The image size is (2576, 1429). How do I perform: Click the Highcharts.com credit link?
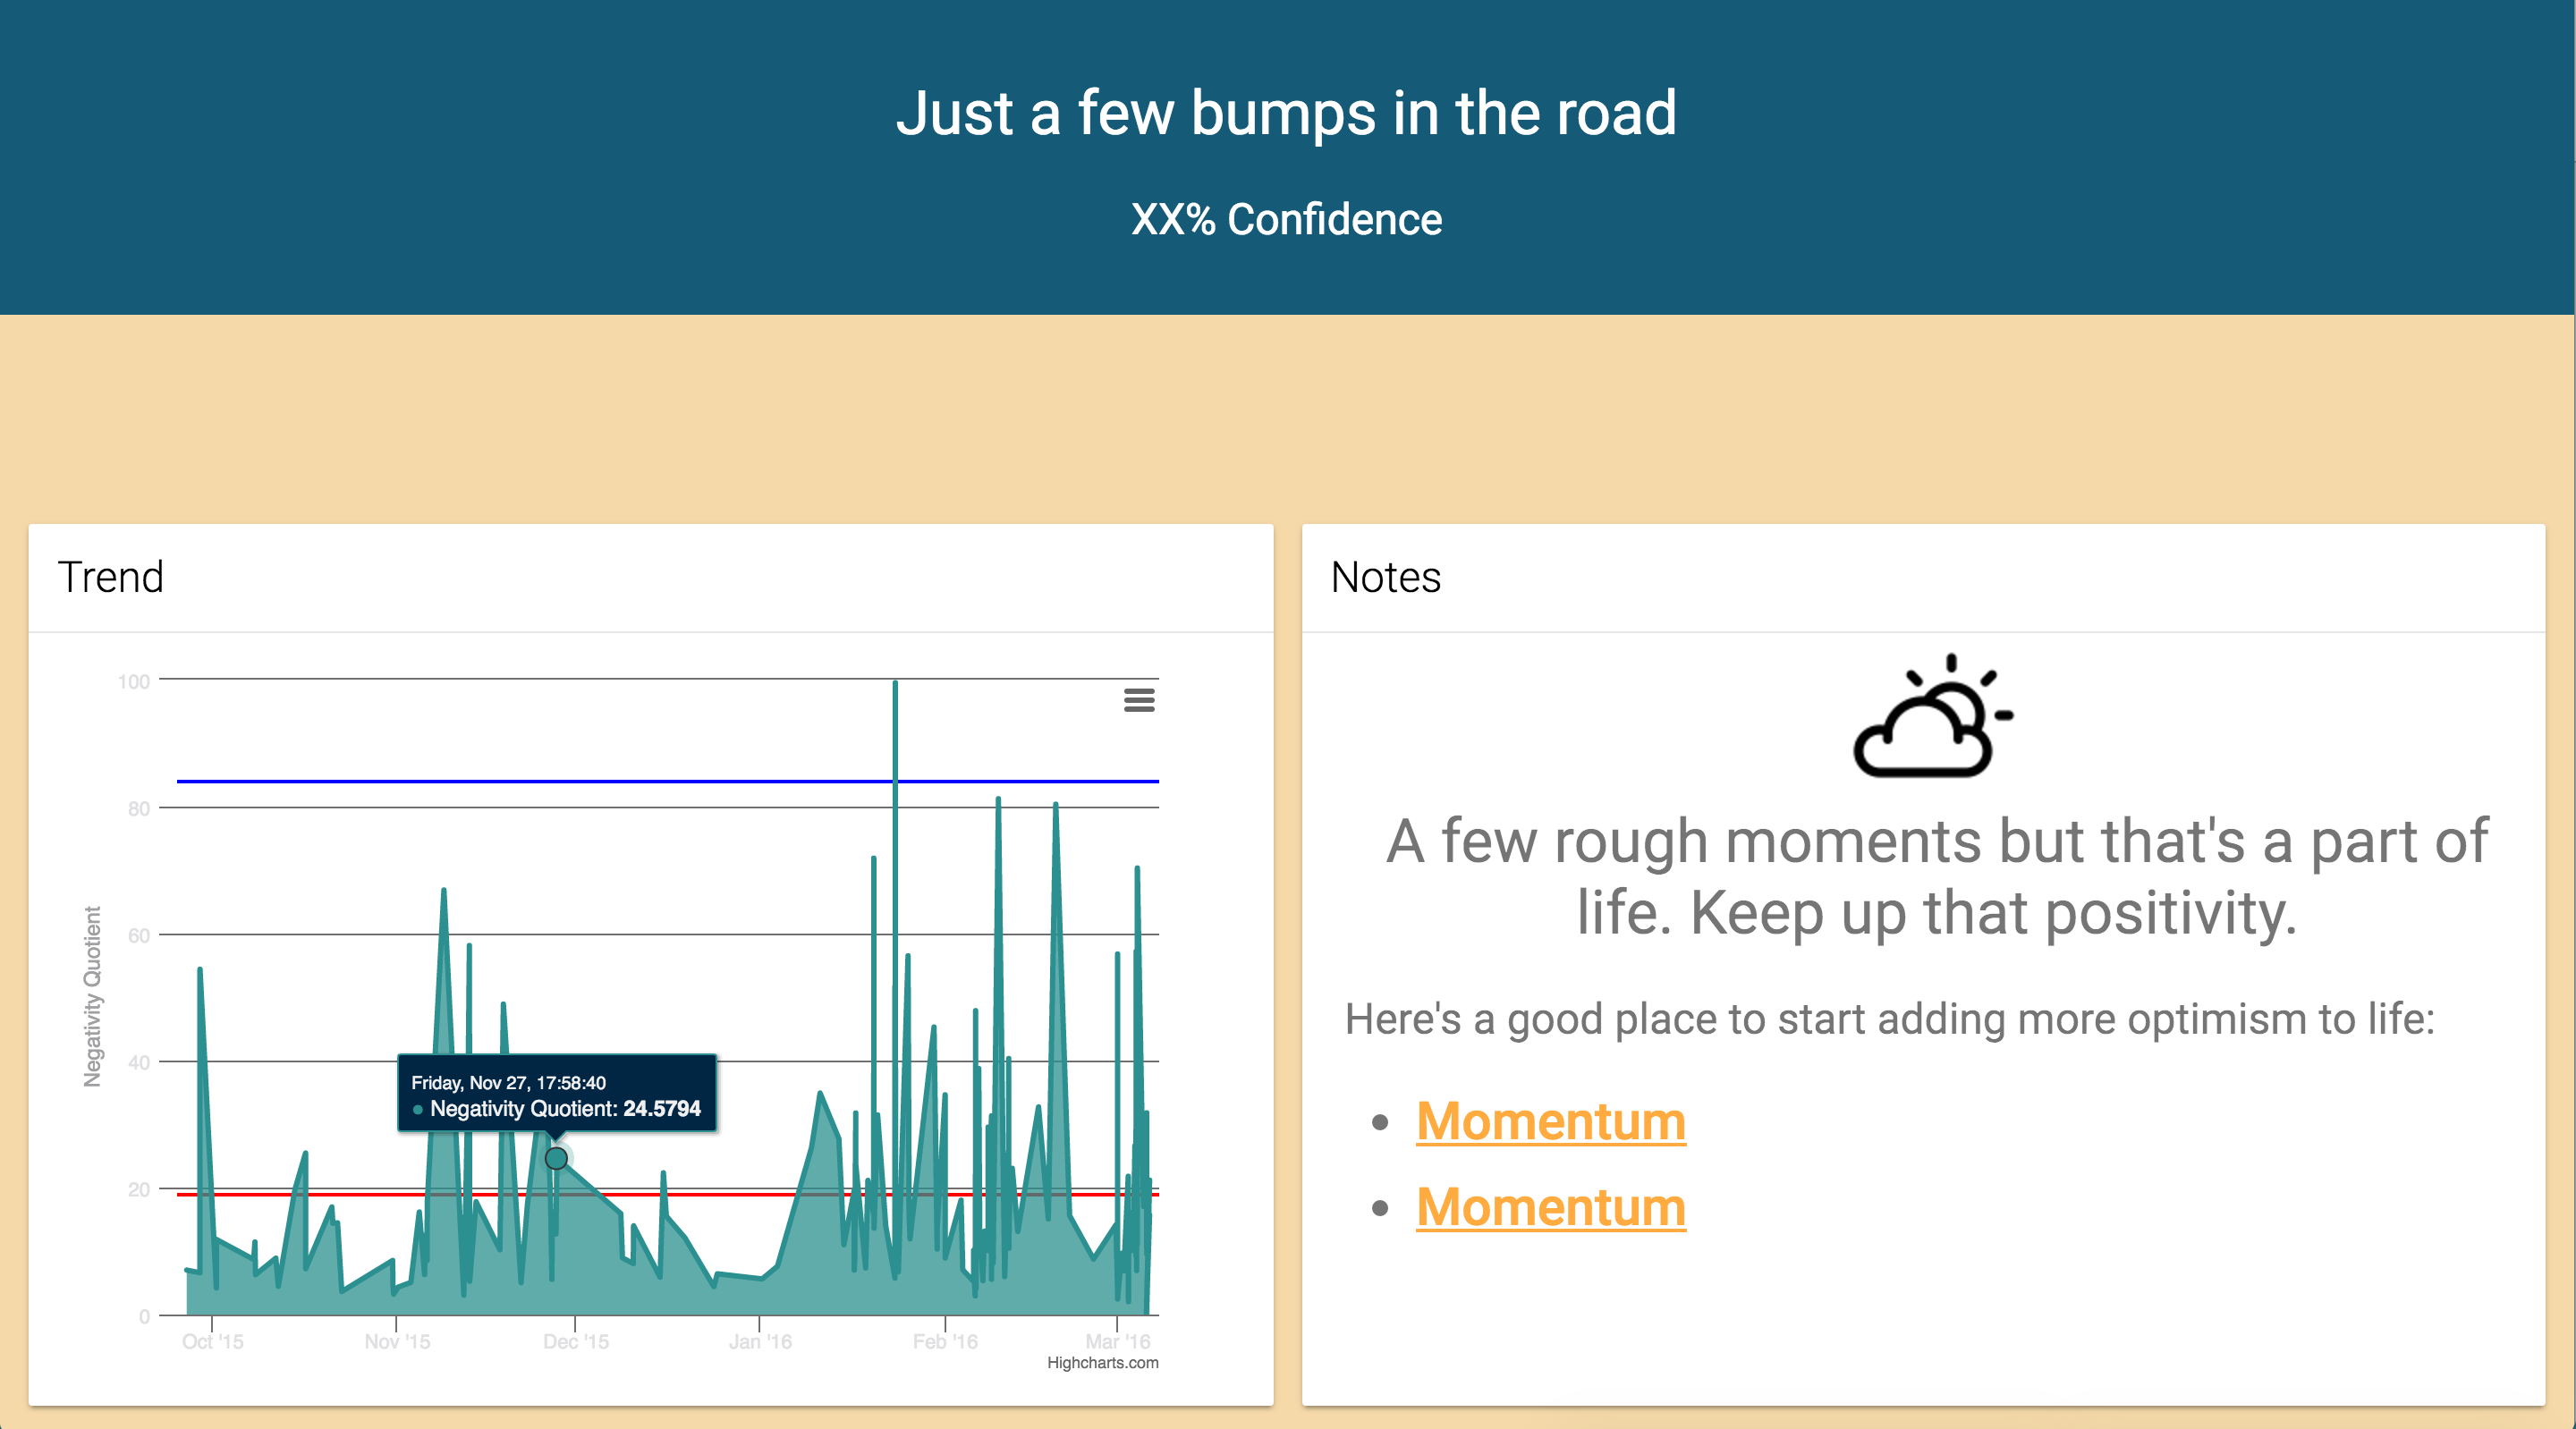(x=1102, y=1363)
